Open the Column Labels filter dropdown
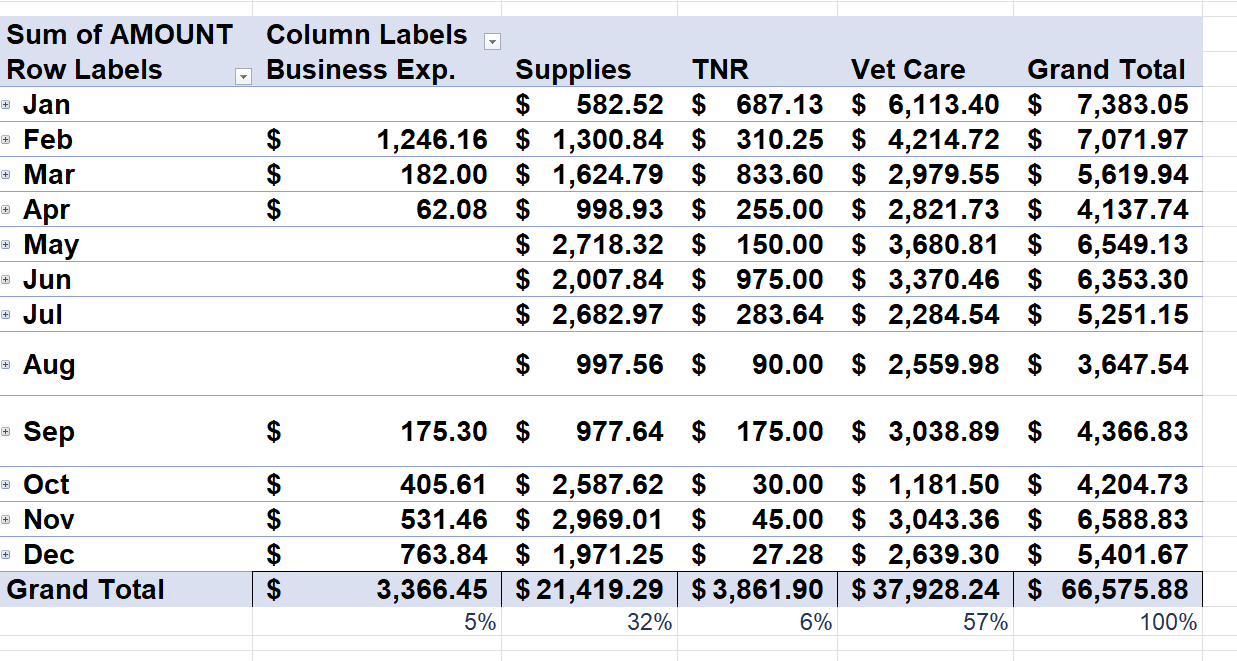The height and width of the screenshot is (661, 1237). tap(491, 41)
